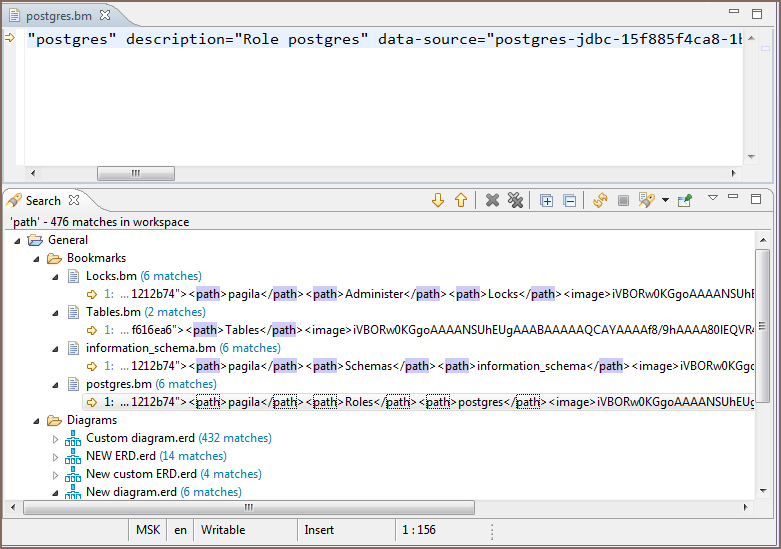Image resolution: width=781 pixels, height=549 pixels.
Task: Click Show Previous Match up arrow
Action: pos(460,201)
